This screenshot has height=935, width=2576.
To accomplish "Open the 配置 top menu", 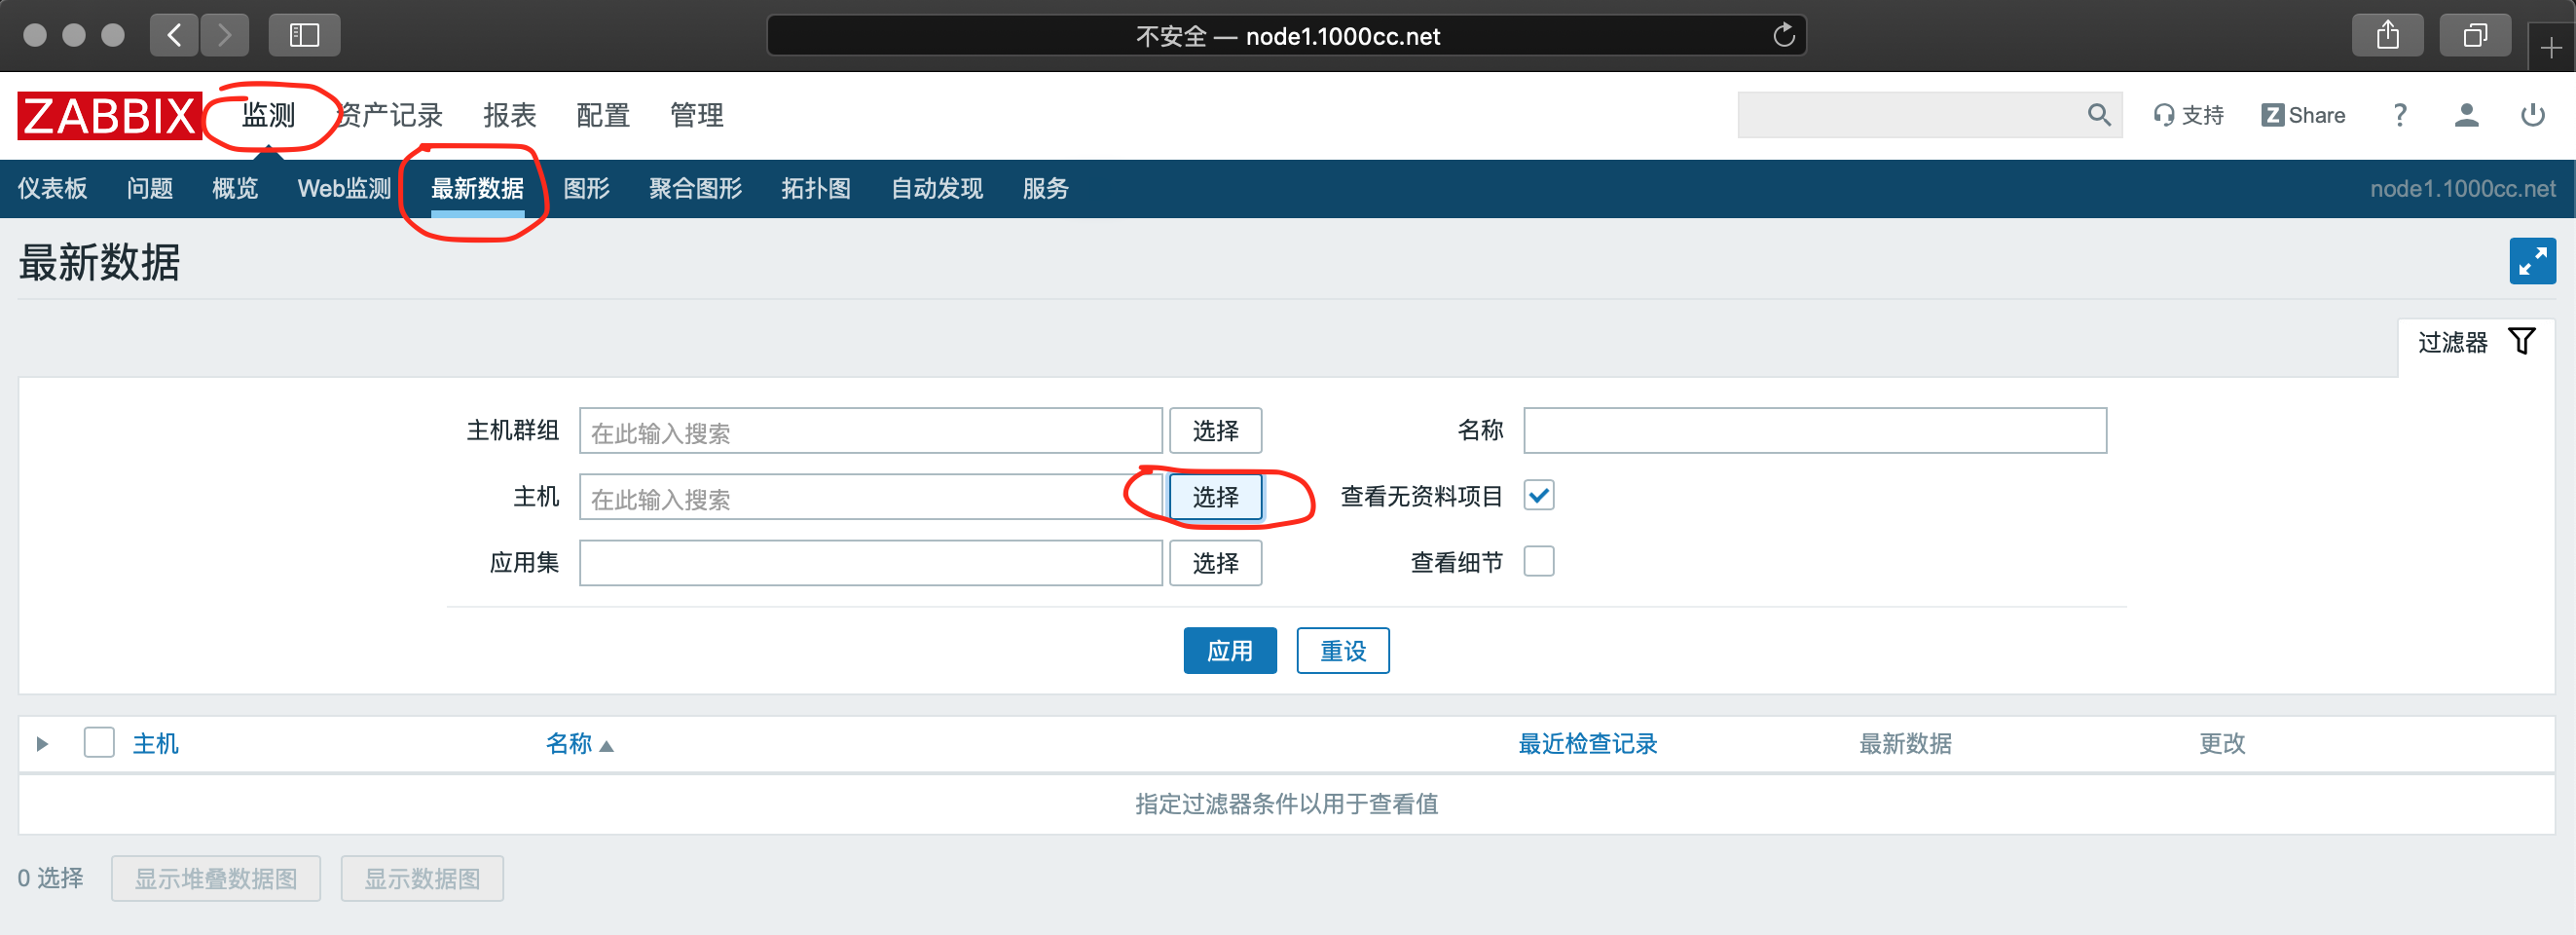I will (603, 116).
